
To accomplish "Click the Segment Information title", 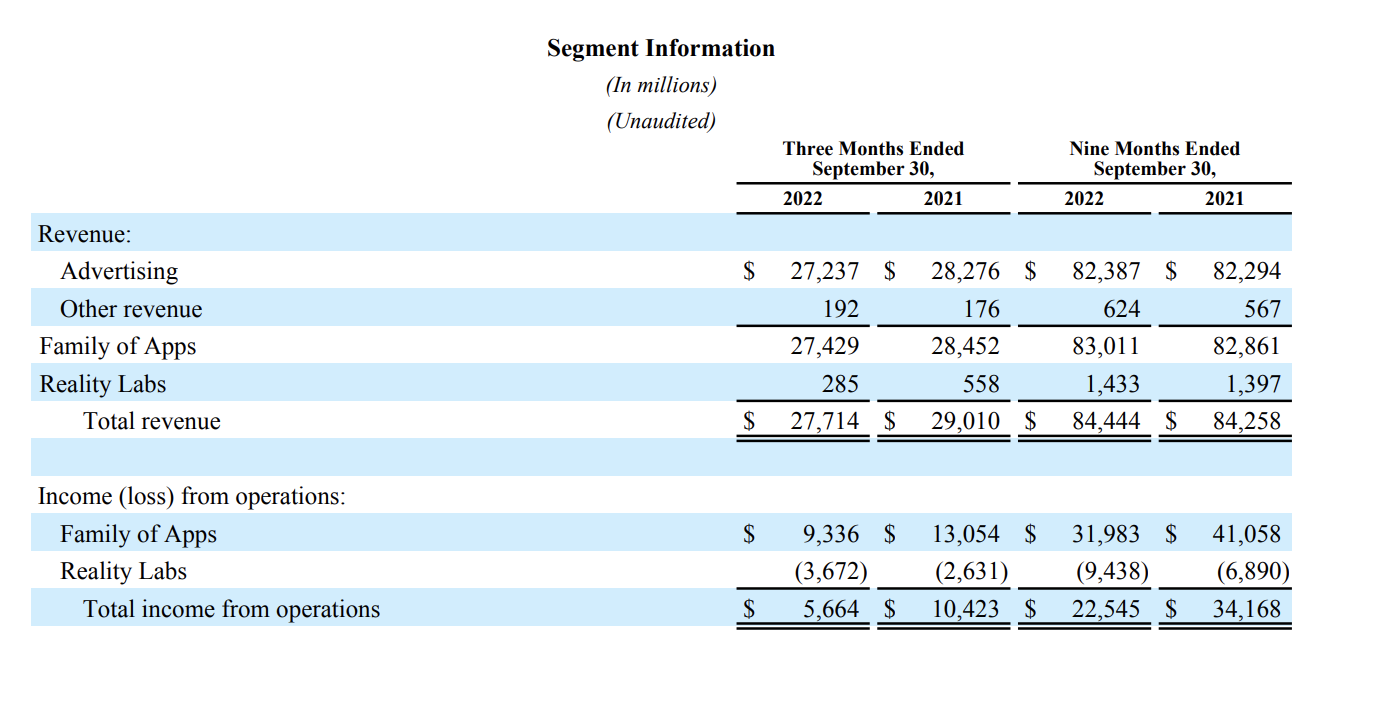I will click(x=660, y=49).
